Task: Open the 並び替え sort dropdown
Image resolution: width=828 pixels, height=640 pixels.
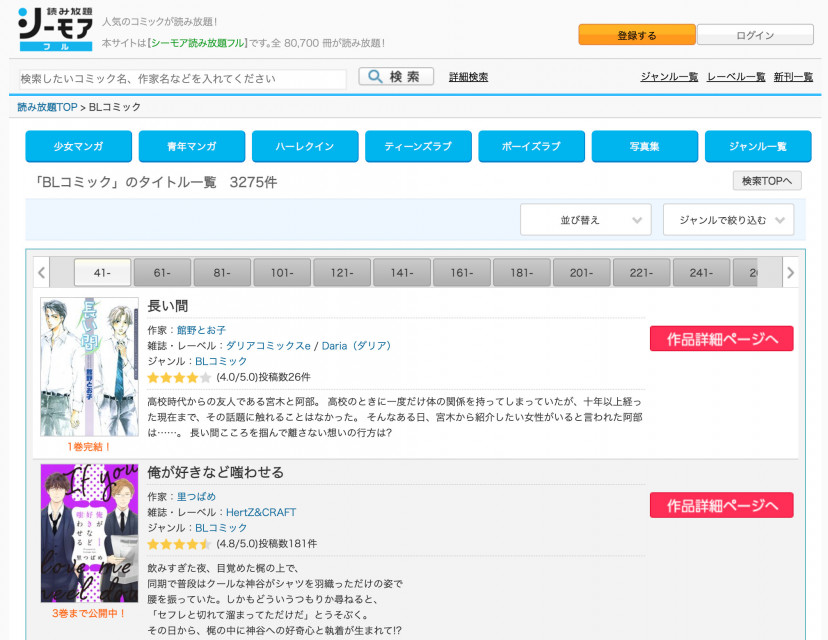Action: click(x=585, y=219)
